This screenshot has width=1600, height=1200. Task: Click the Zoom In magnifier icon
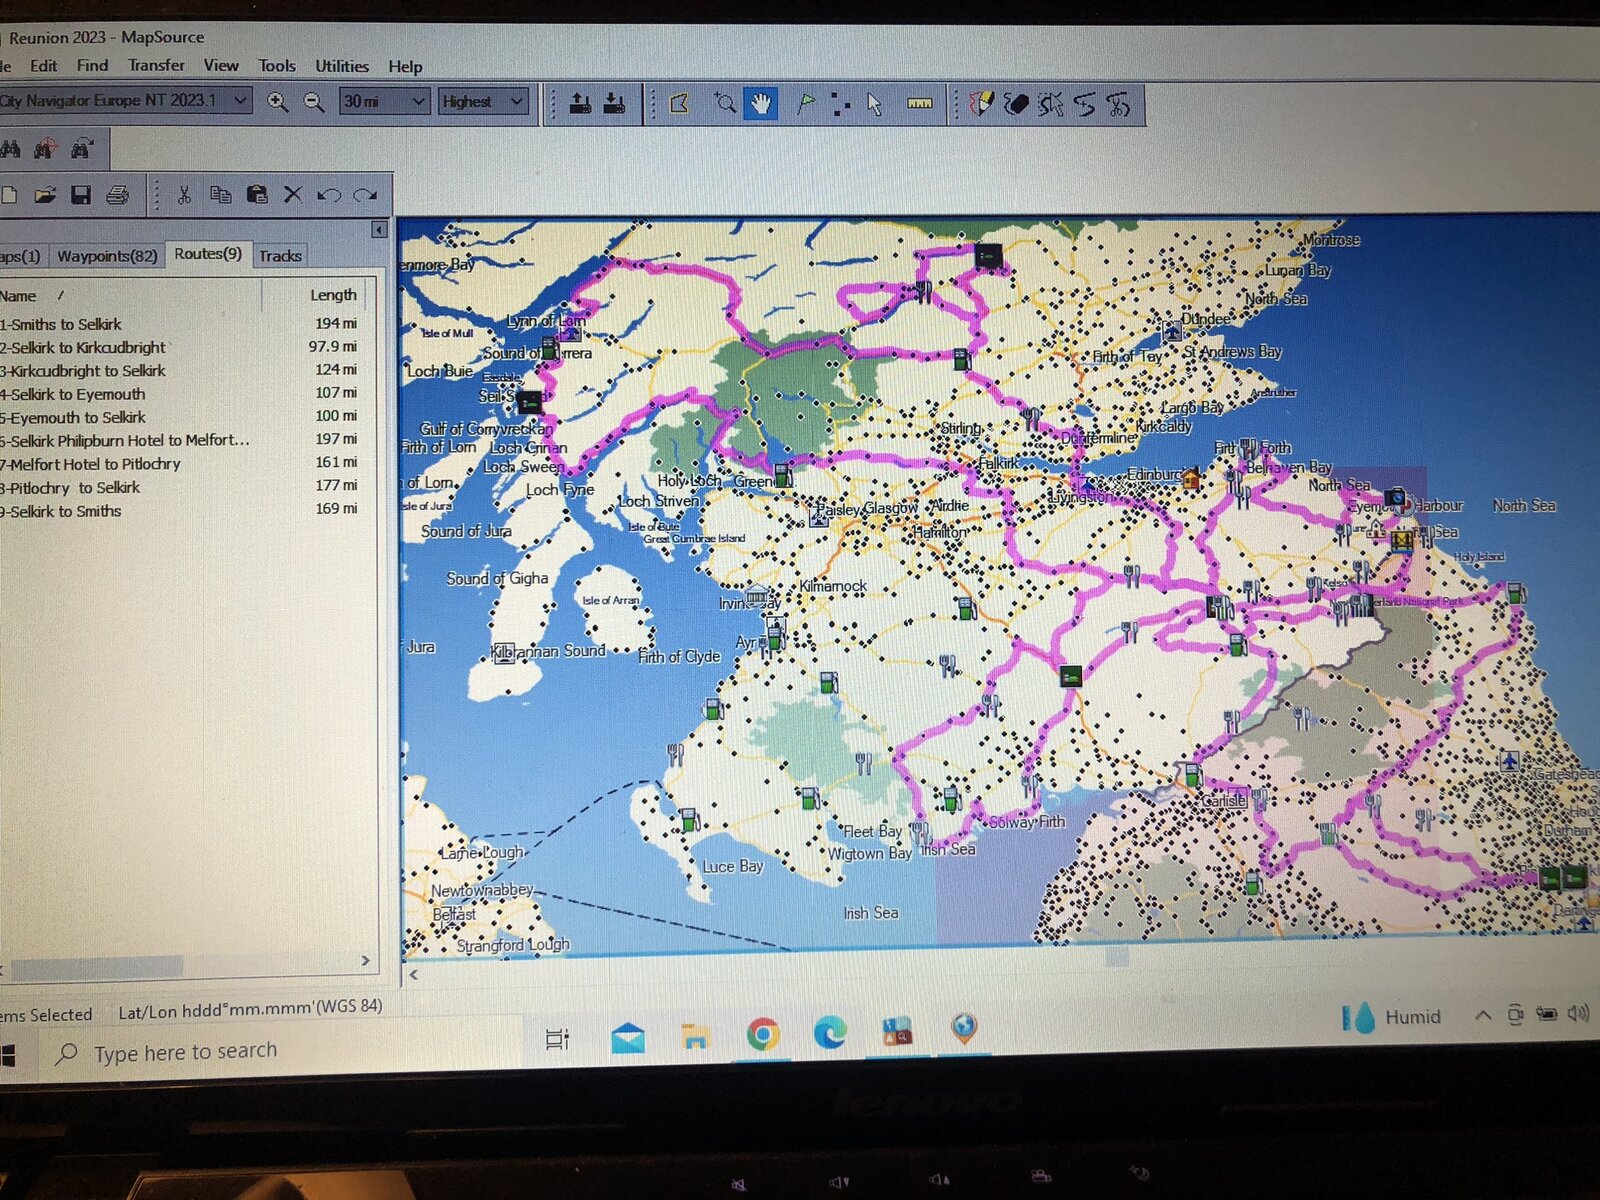pyautogui.click(x=278, y=102)
